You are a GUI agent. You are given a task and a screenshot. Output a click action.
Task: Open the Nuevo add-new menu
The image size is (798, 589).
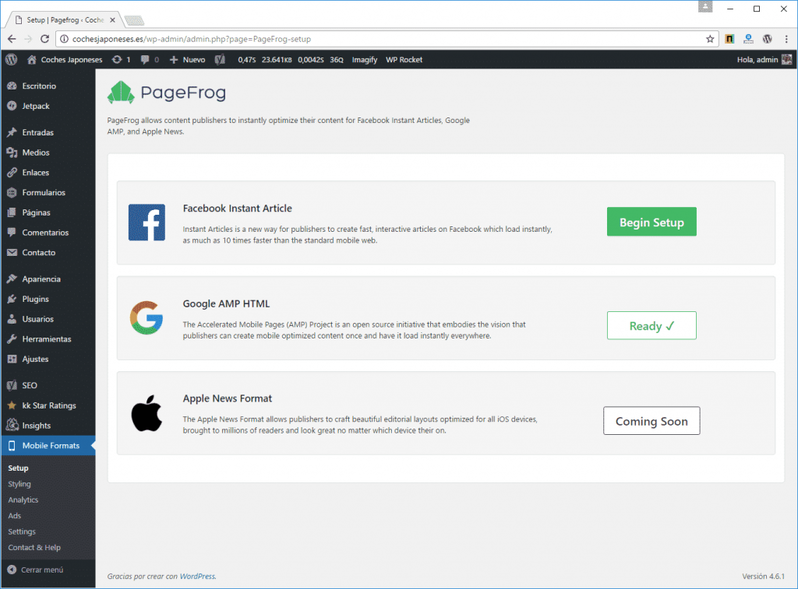coord(187,60)
